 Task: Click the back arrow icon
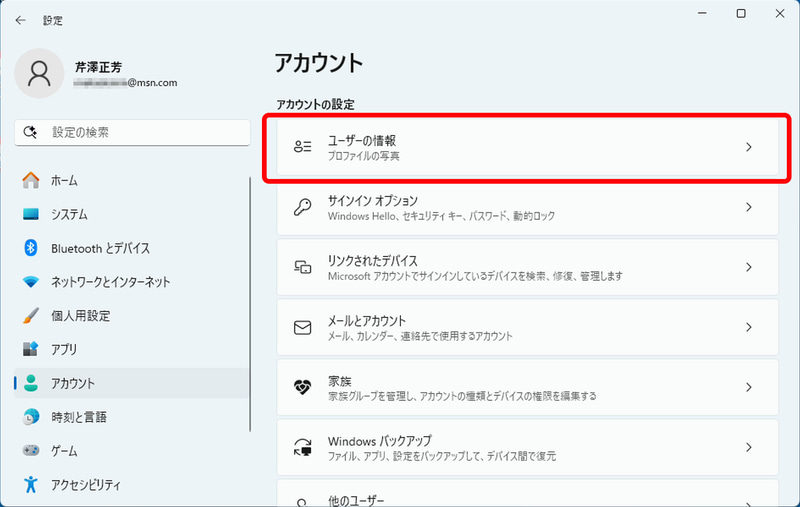pyautogui.click(x=20, y=20)
